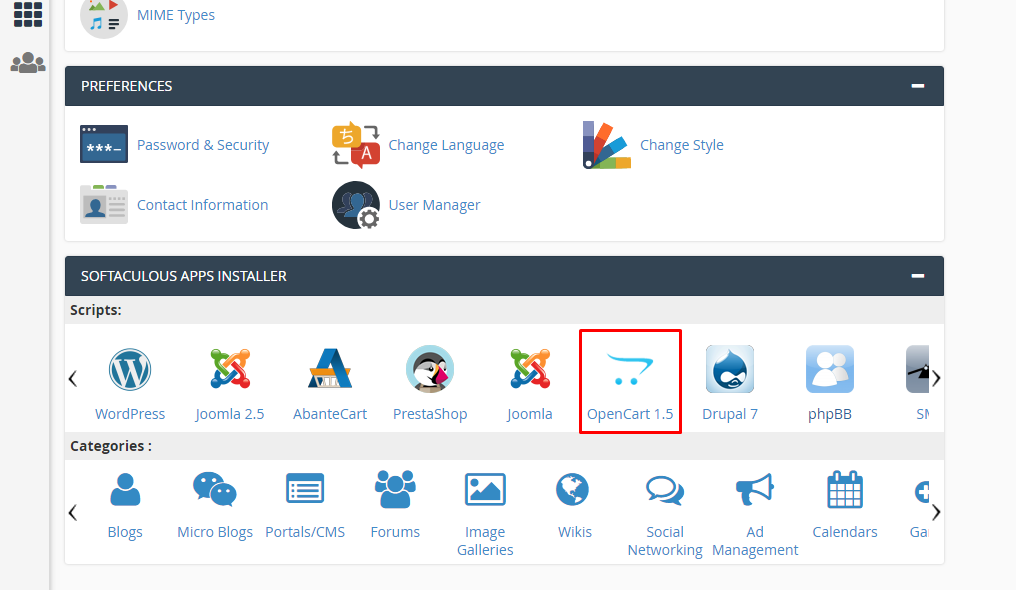The height and width of the screenshot is (590, 1016).
Task: Open the Contact Information link
Action: coord(202,205)
